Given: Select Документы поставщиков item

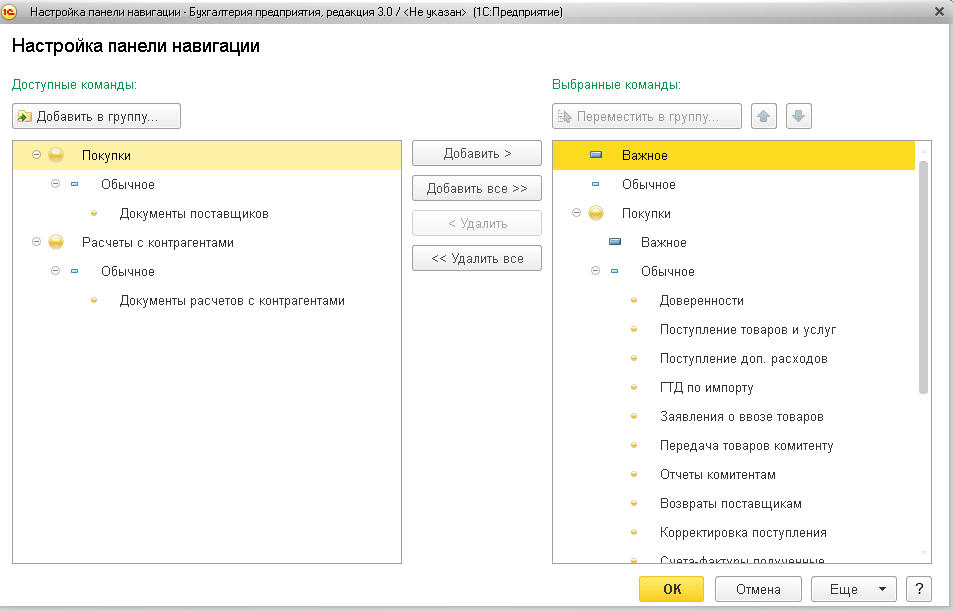Looking at the screenshot, I should click(x=194, y=213).
